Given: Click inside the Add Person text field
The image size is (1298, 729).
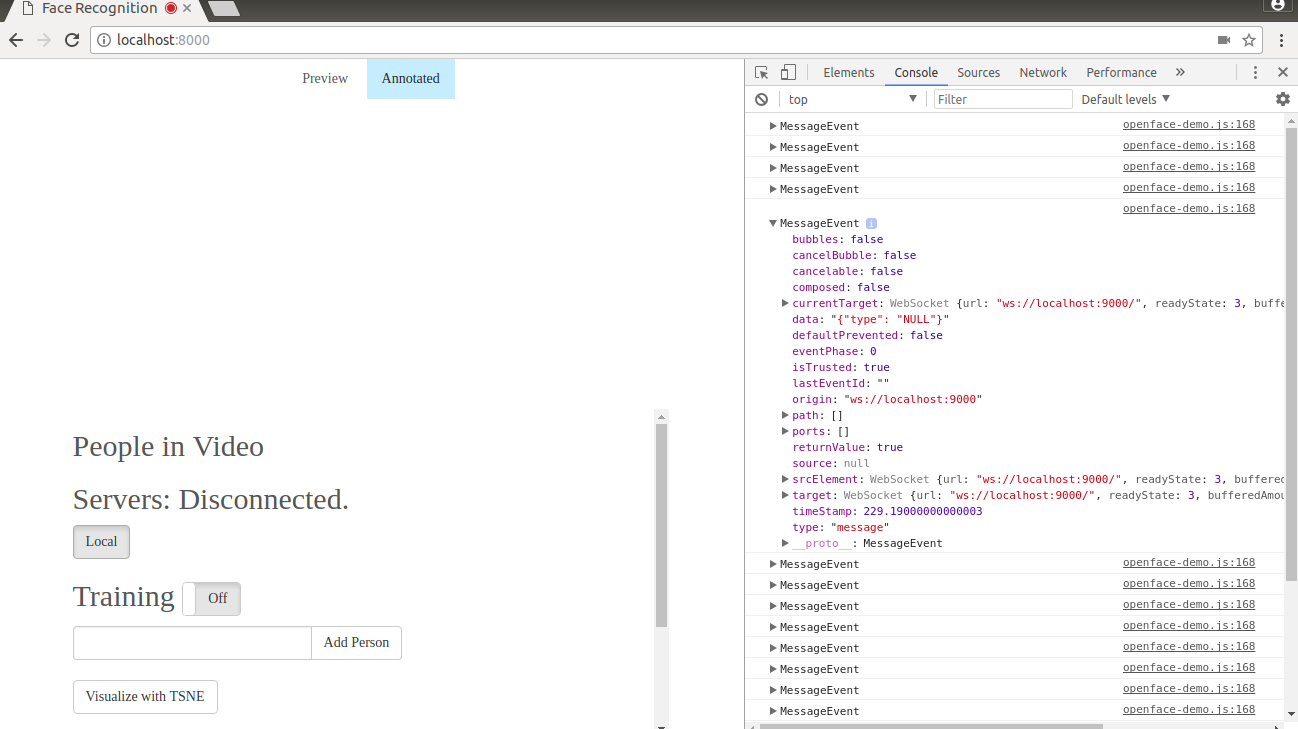Looking at the screenshot, I should pyautogui.click(x=190, y=643).
